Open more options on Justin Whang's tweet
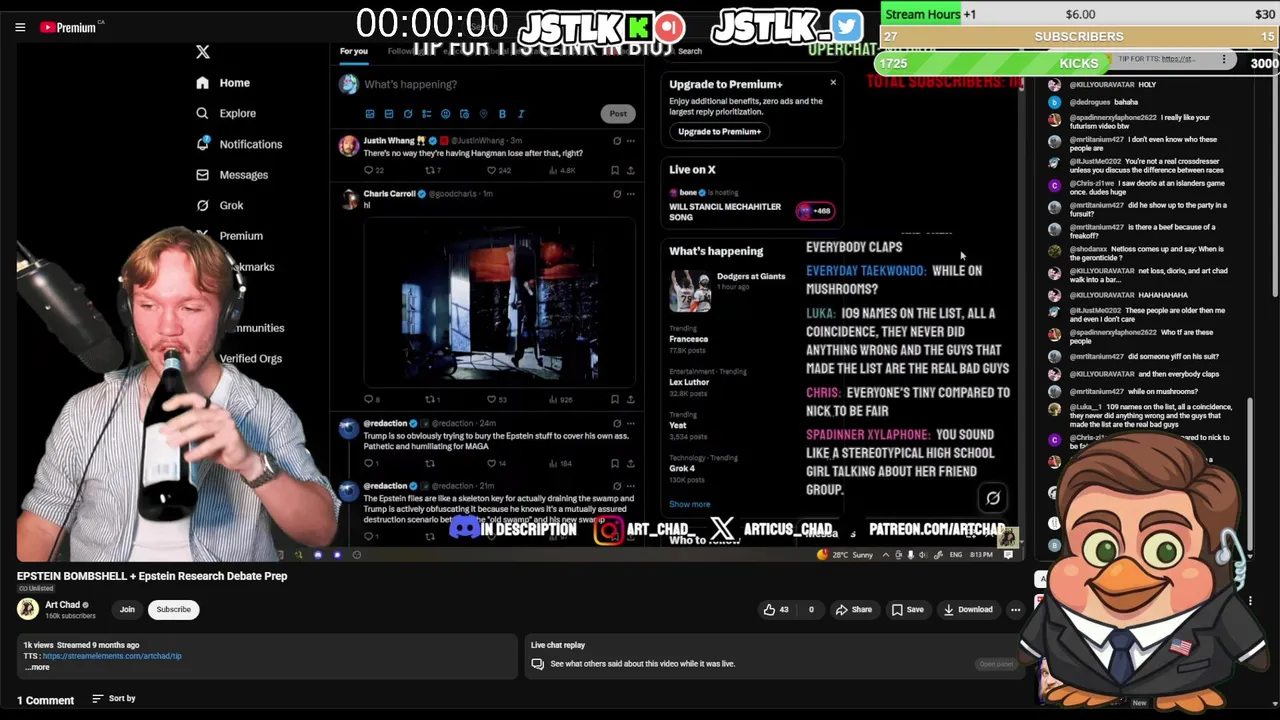Image resolution: width=1280 pixels, height=720 pixels. tap(630, 141)
